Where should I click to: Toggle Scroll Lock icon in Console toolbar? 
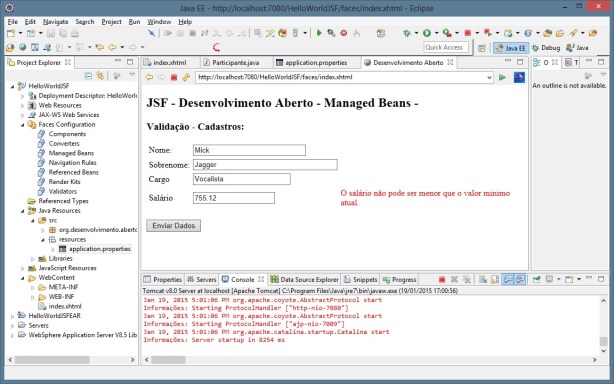click(x=495, y=279)
